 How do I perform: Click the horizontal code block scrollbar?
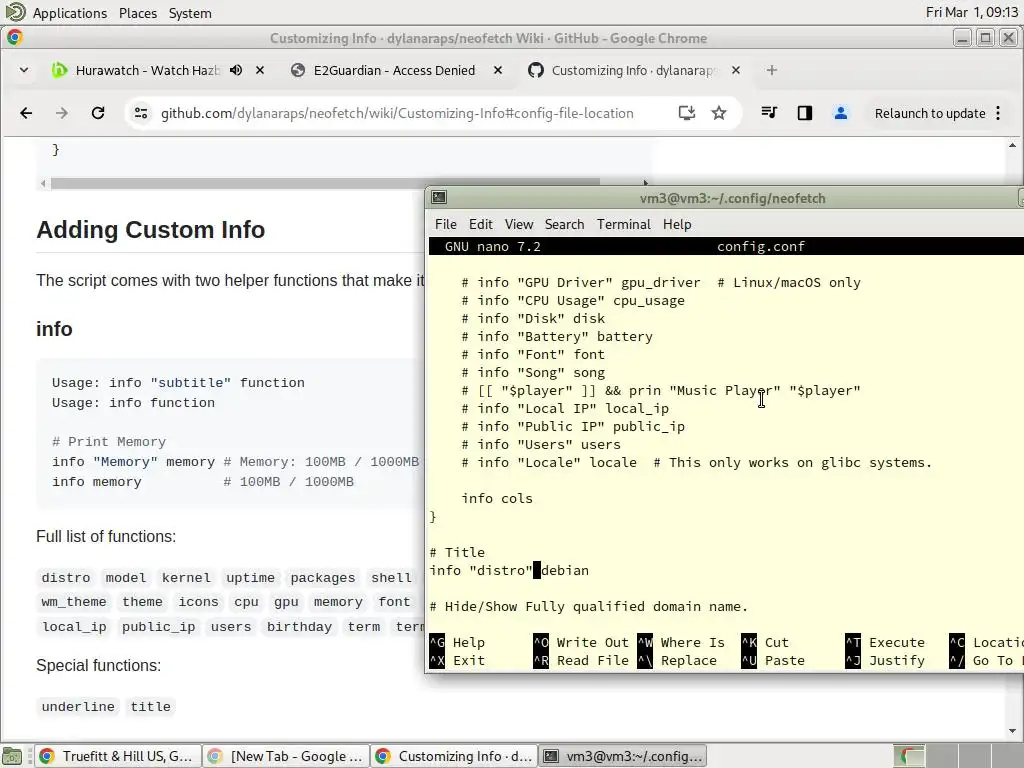click(x=325, y=183)
